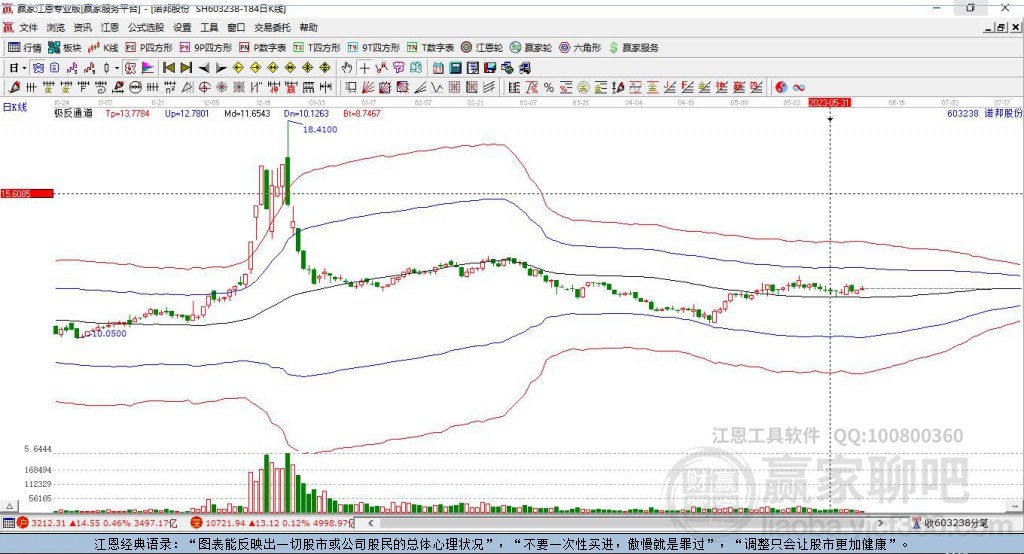Click the horizontal scrollbar left arrow

point(370,523)
